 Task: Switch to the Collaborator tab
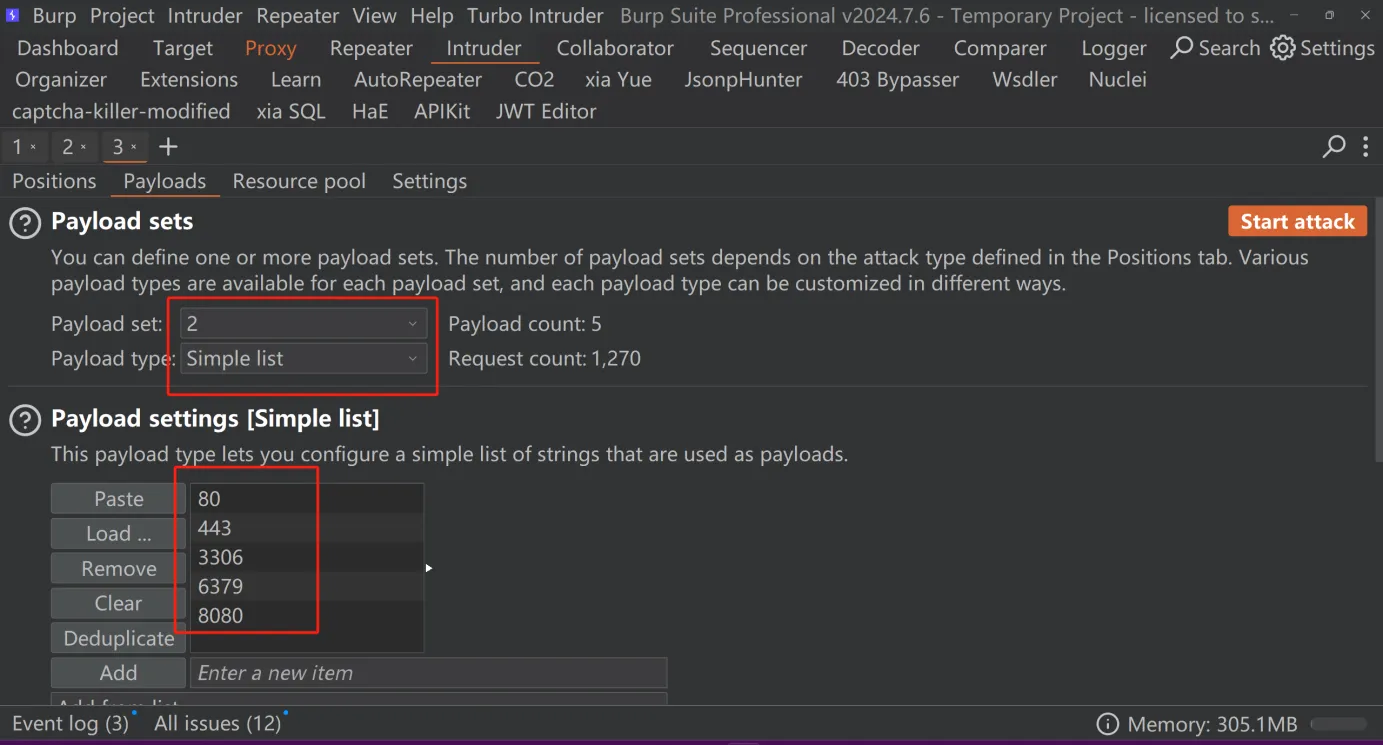coord(615,48)
